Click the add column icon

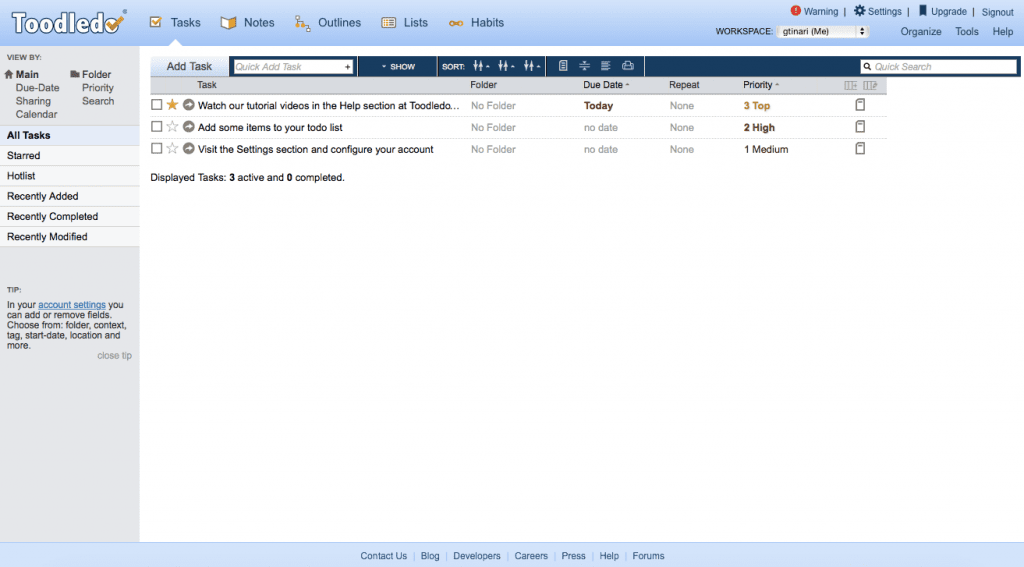(x=850, y=85)
